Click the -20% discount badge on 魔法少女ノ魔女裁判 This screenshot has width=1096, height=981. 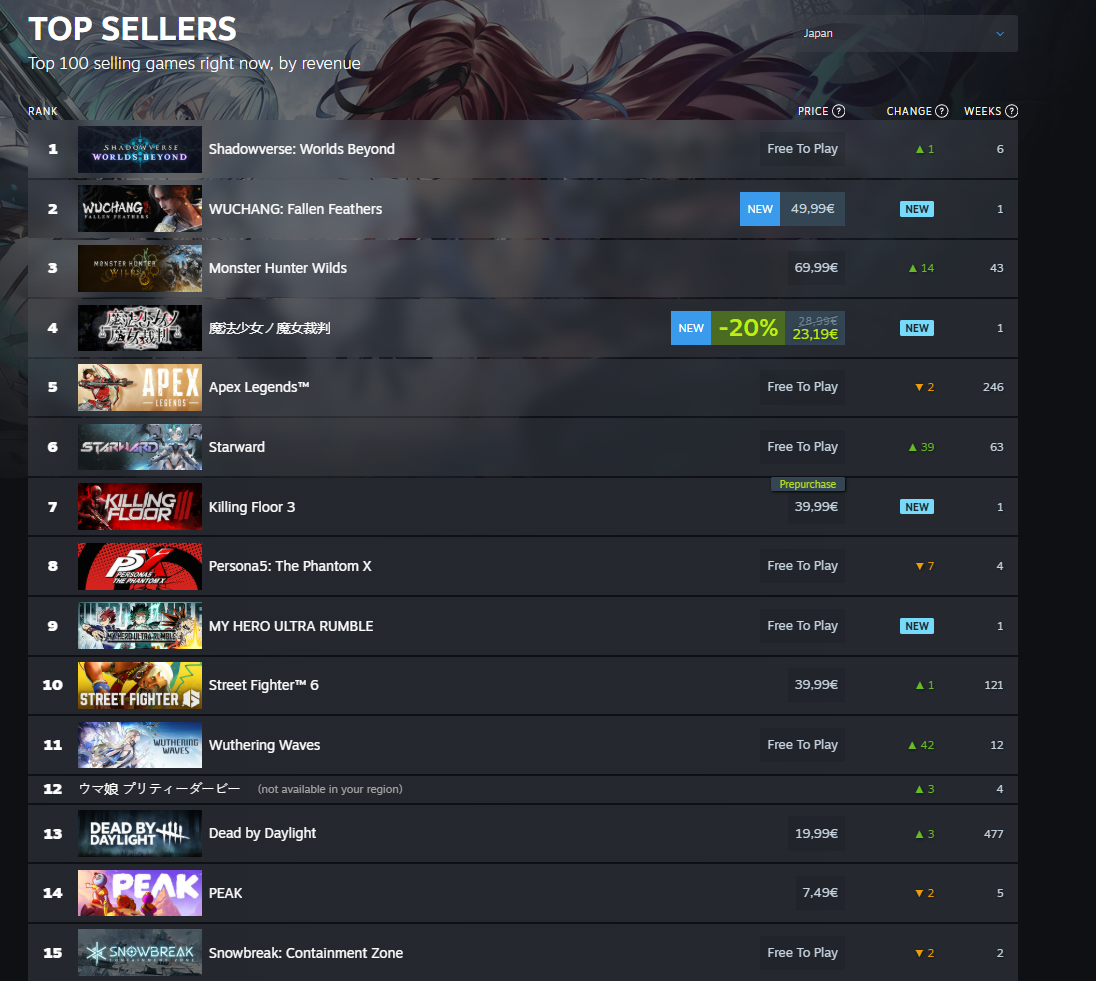[748, 328]
